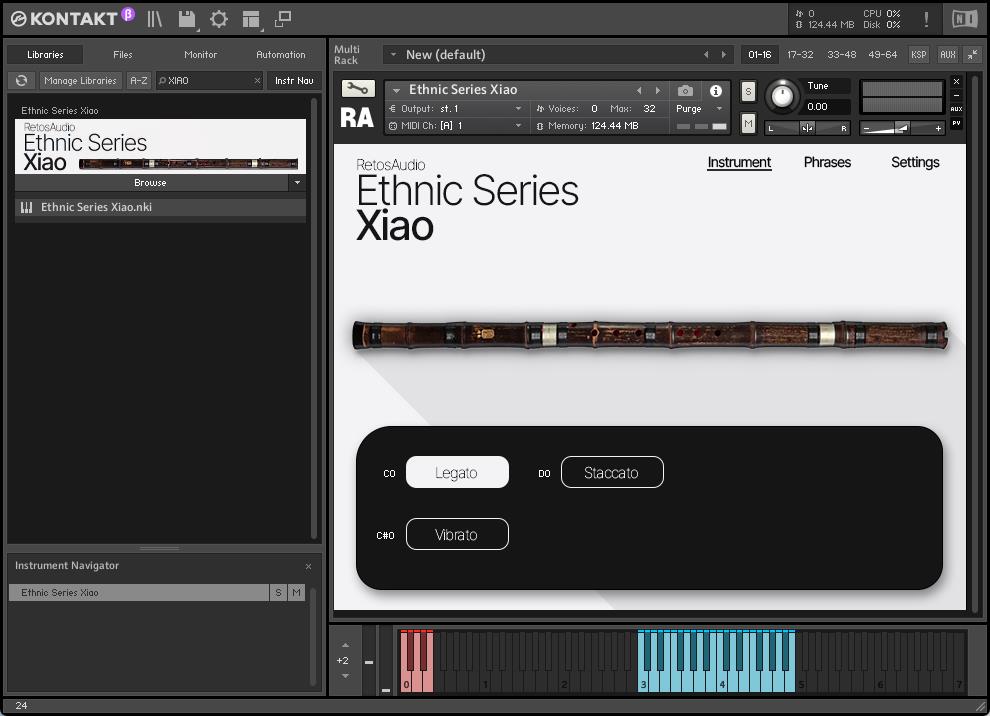Viewport: 990px width, 716px height.
Task: Close the Instrument Navigator panel
Action: tap(308, 566)
